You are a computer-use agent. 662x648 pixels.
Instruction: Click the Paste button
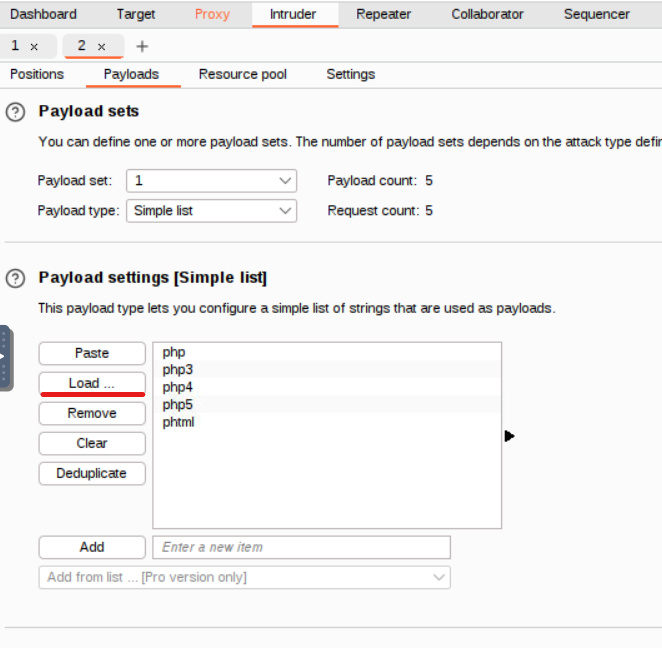[x=92, y=353]
